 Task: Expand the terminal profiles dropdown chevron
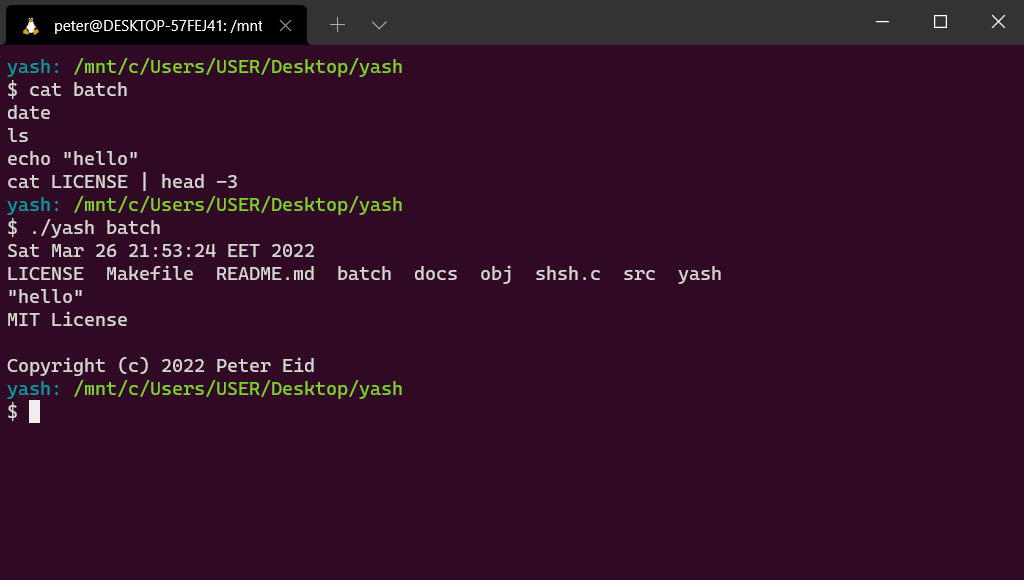click(x=379, y=25)
